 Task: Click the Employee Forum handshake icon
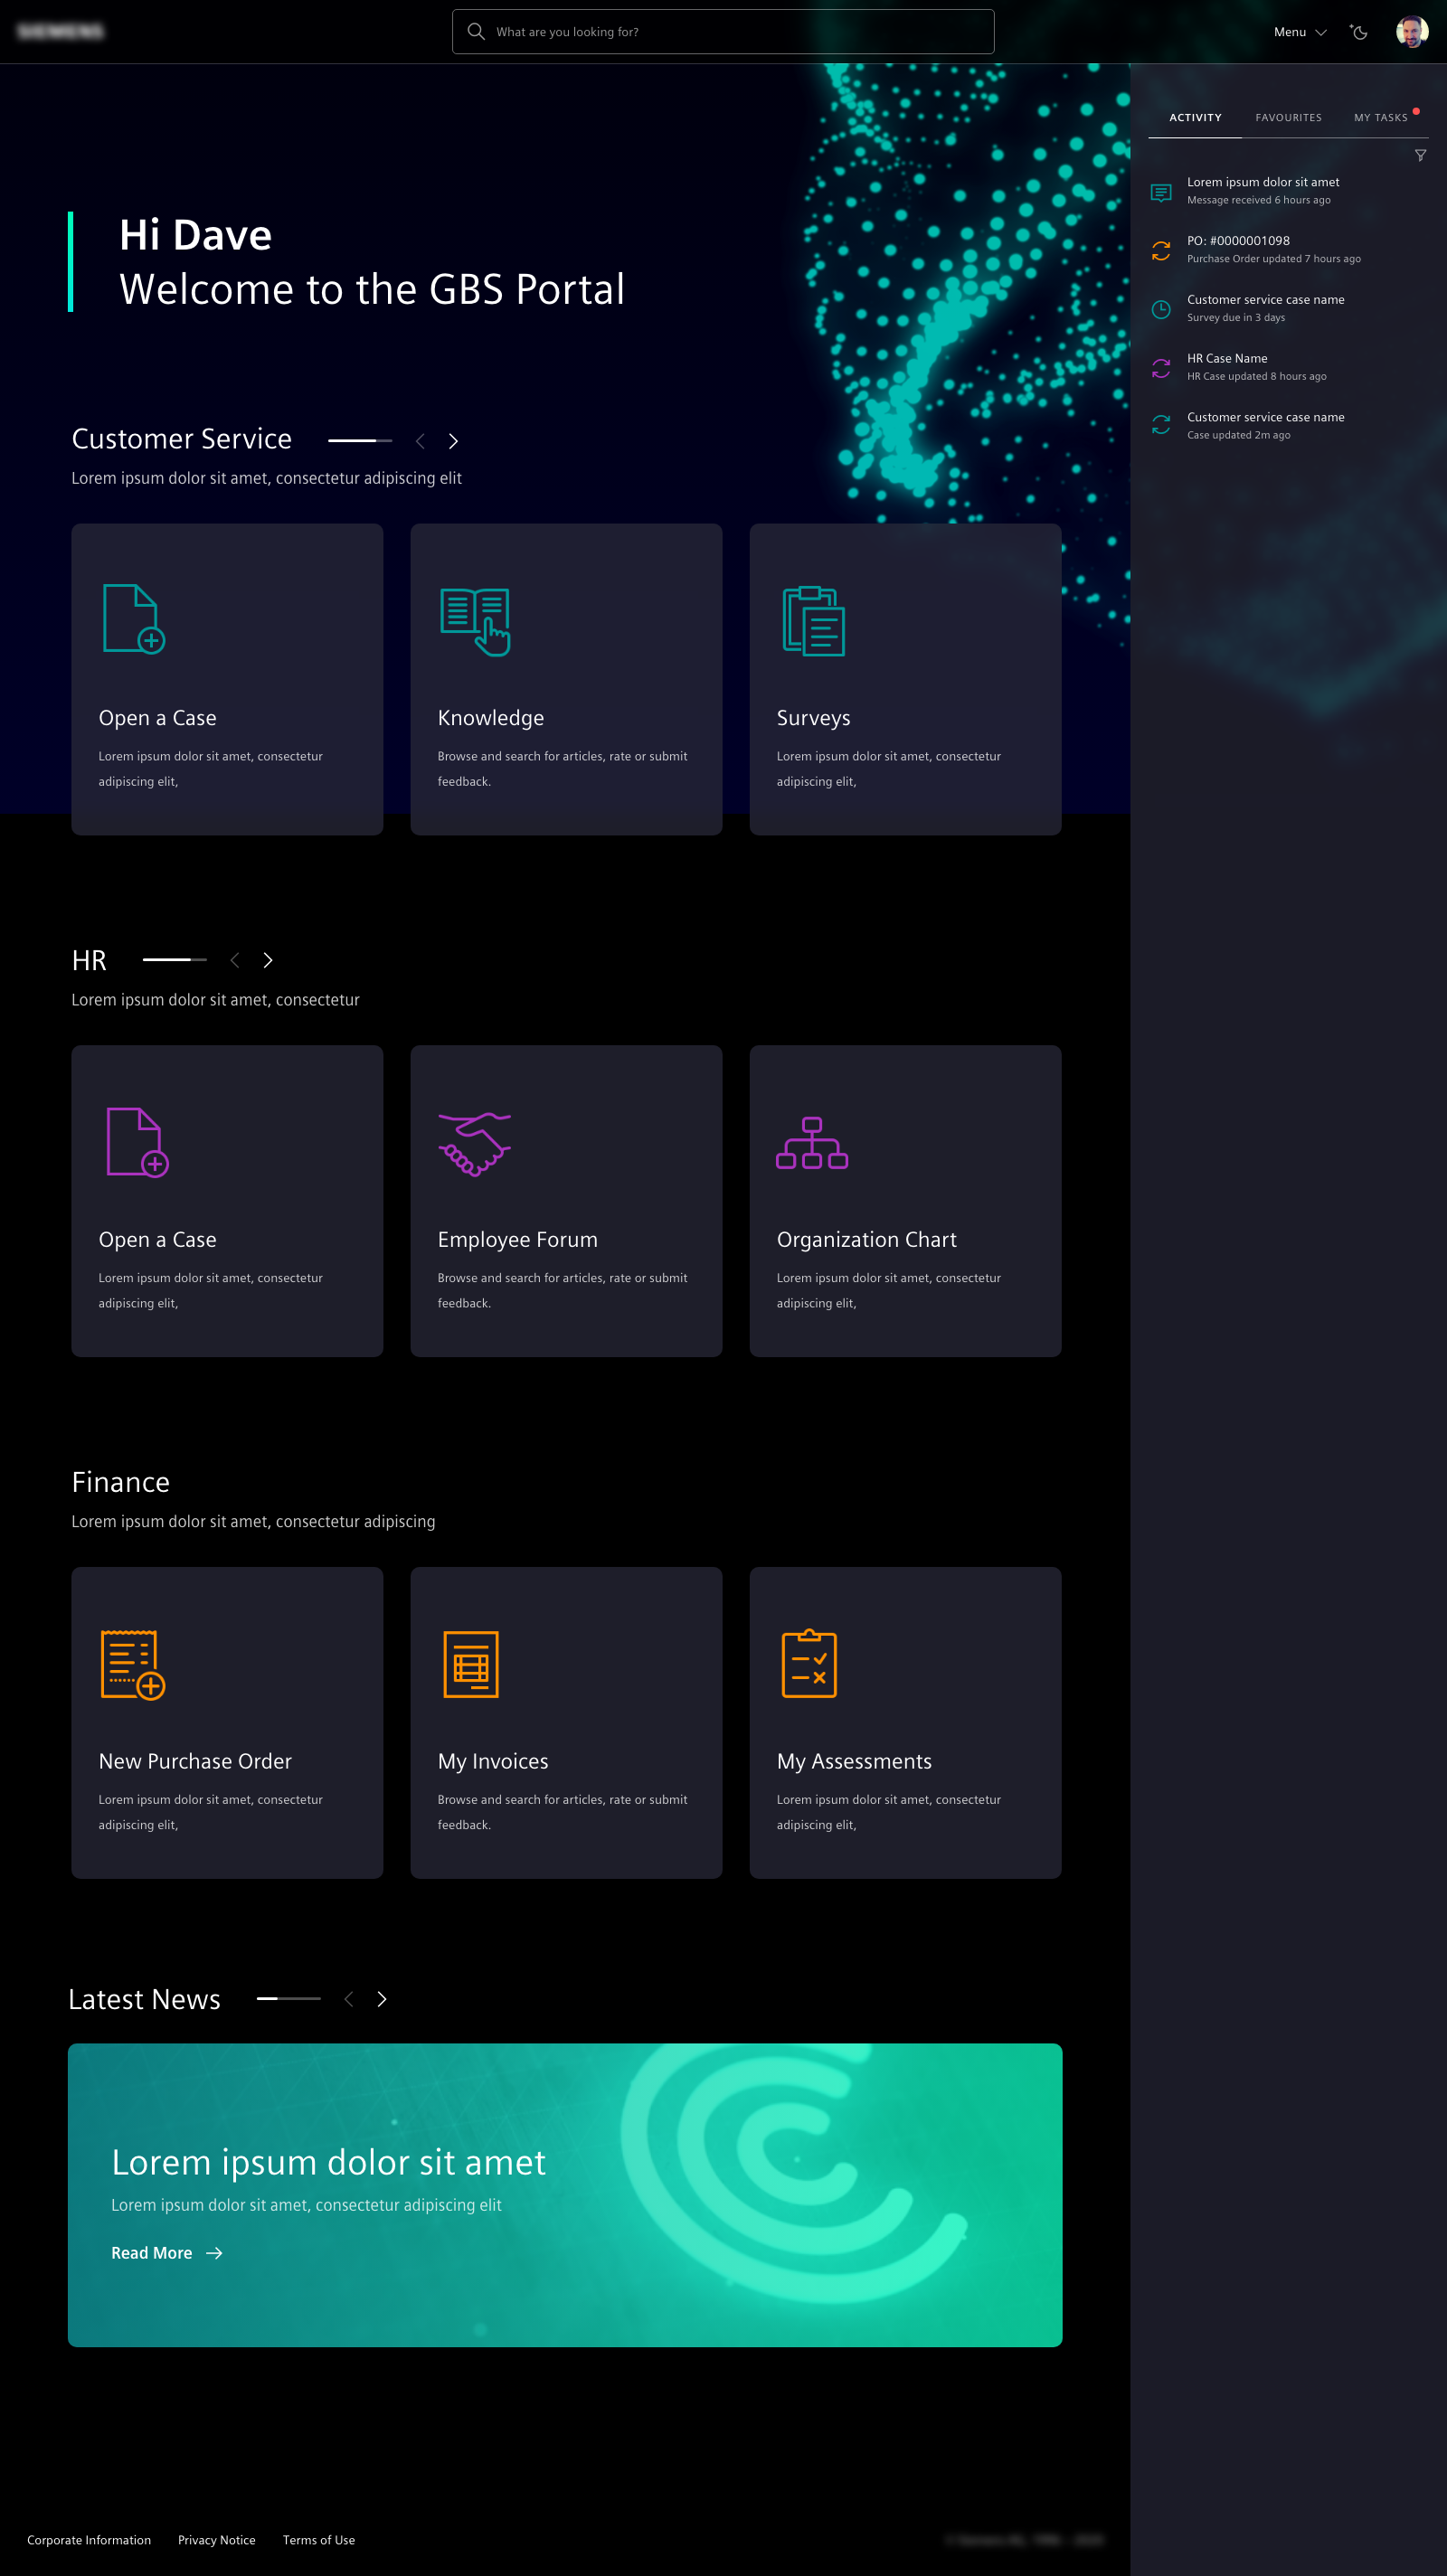pyautogui.click(x=475, y=1143)
